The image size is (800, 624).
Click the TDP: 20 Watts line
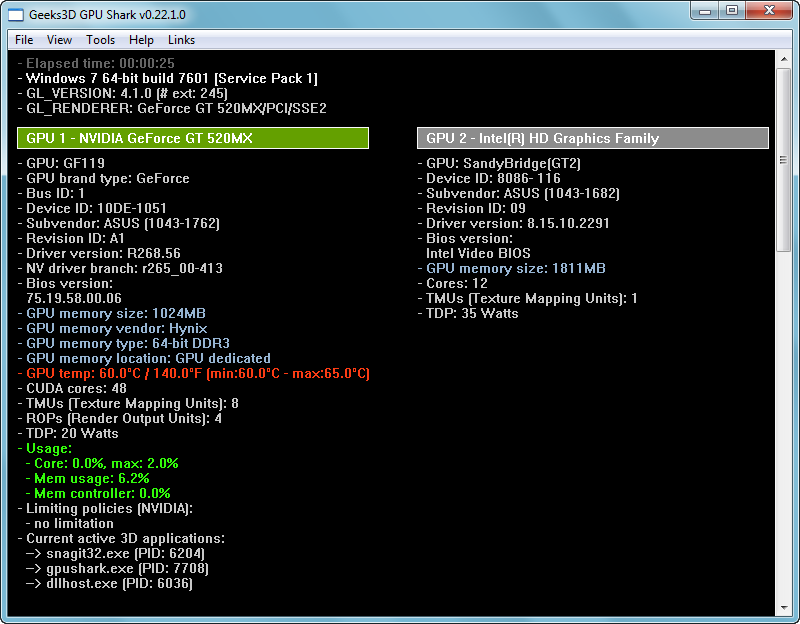(x=68, y=434)
